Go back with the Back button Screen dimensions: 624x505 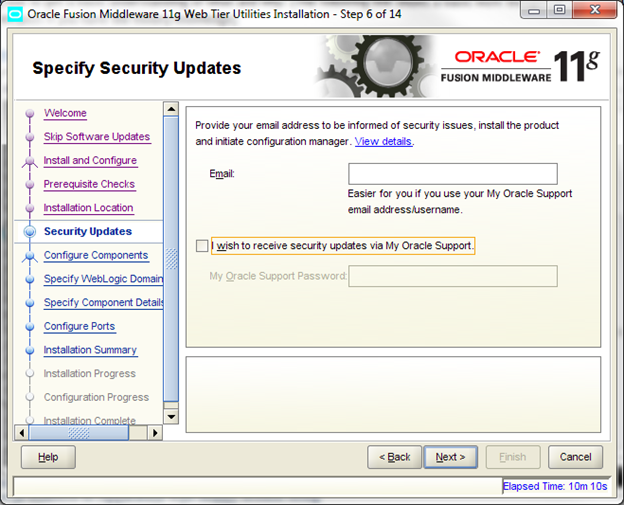point(394,457)
